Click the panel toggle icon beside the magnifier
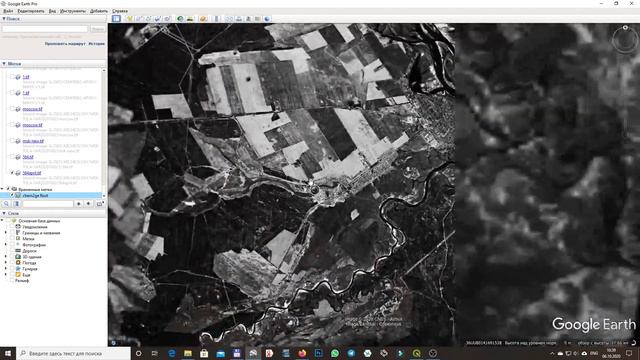This screenshot has width=640, height=360. tap(16, 203)
